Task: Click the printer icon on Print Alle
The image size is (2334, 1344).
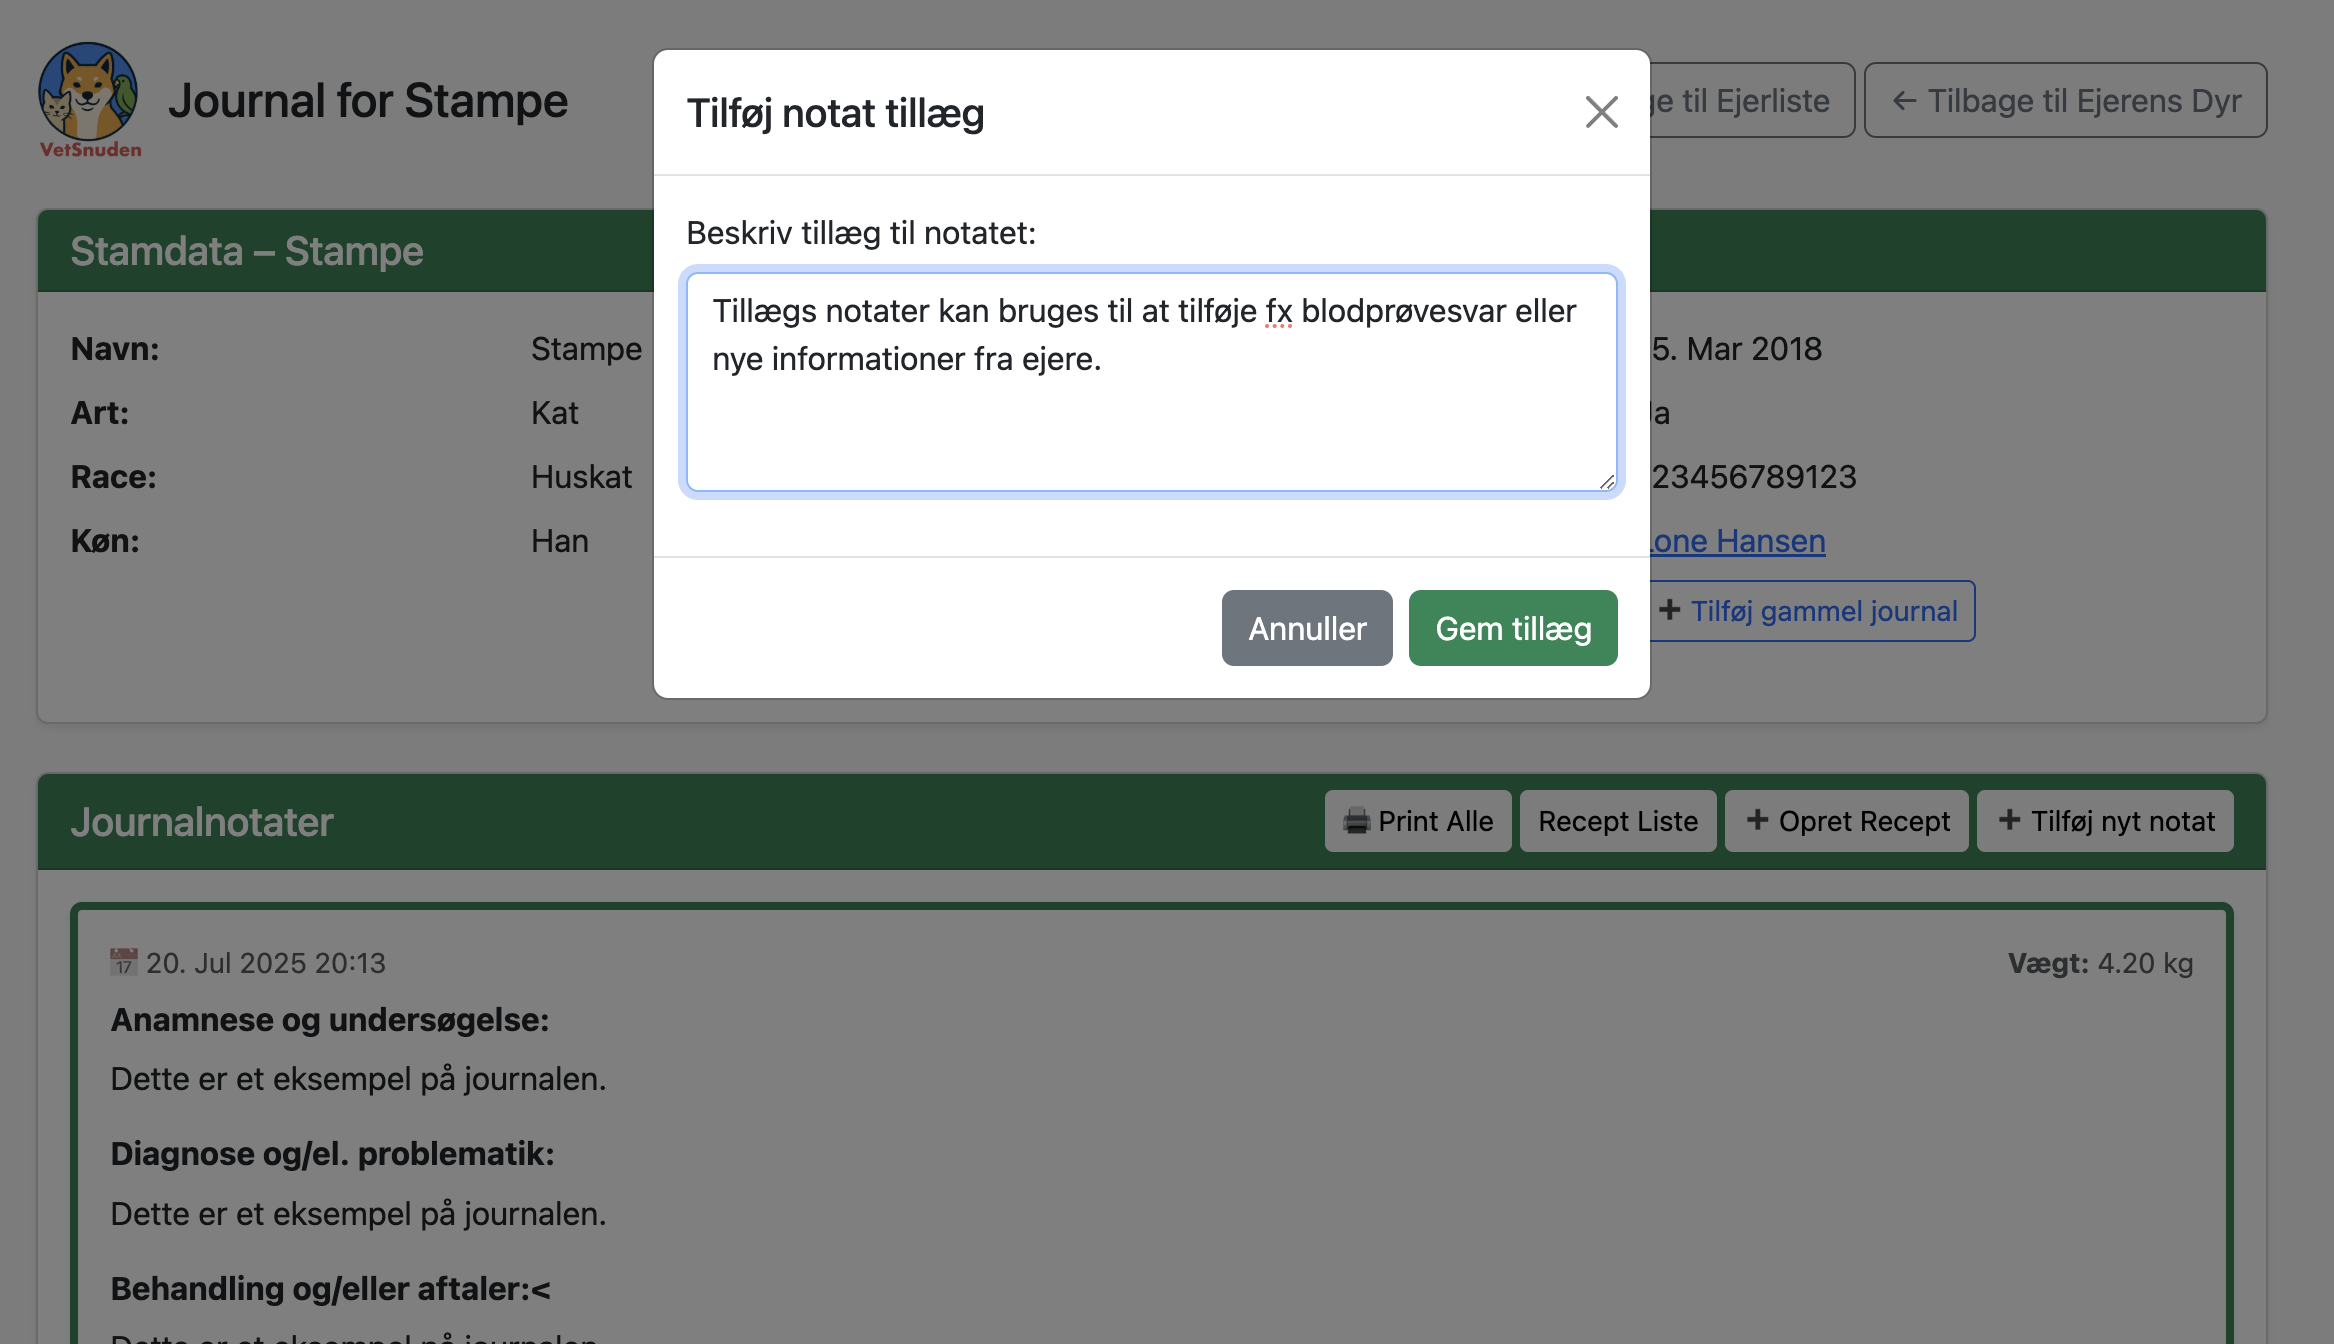Action: pyautogui.click(x=1355, y=820)
